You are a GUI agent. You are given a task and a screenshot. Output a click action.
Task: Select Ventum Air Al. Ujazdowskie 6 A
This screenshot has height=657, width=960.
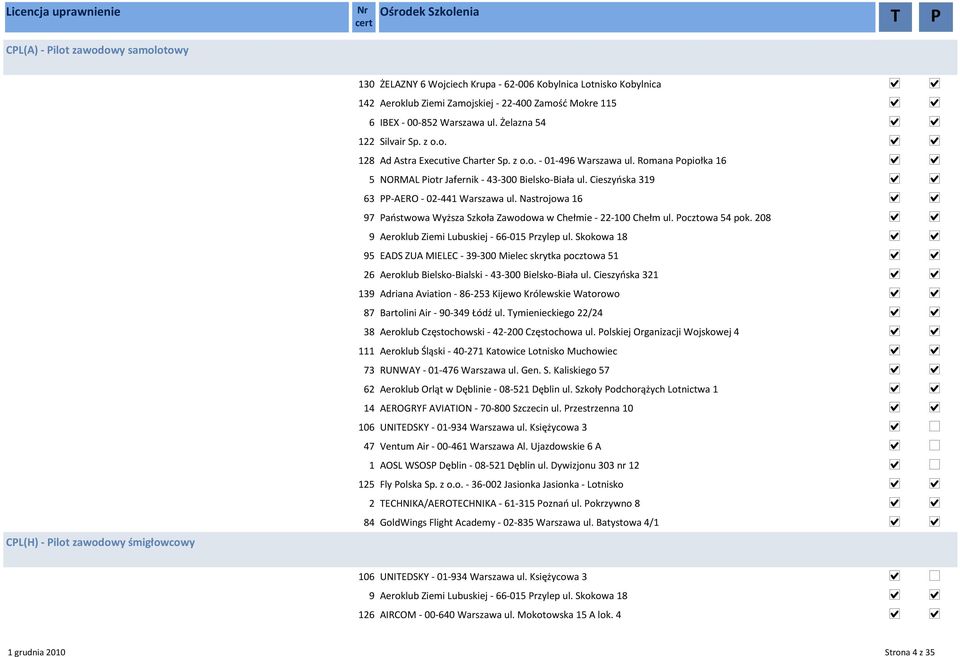(x=490, y=446)
